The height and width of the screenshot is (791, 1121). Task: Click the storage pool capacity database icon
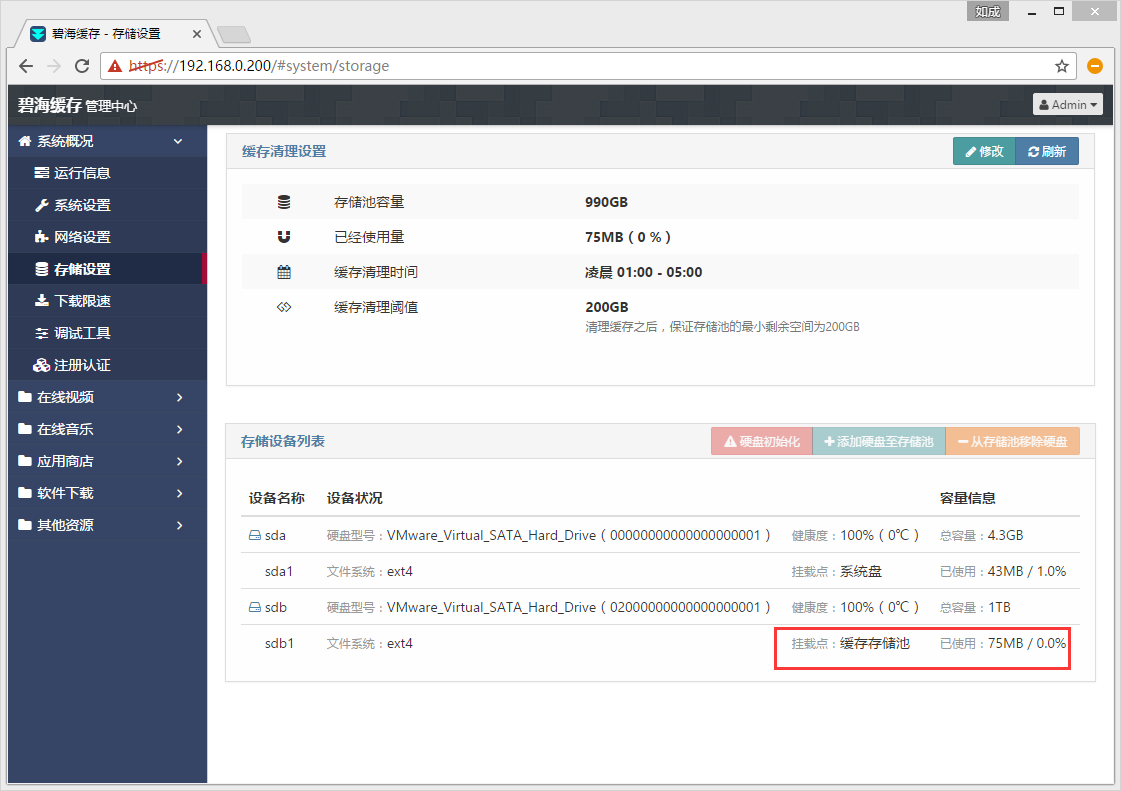[284, 202]
